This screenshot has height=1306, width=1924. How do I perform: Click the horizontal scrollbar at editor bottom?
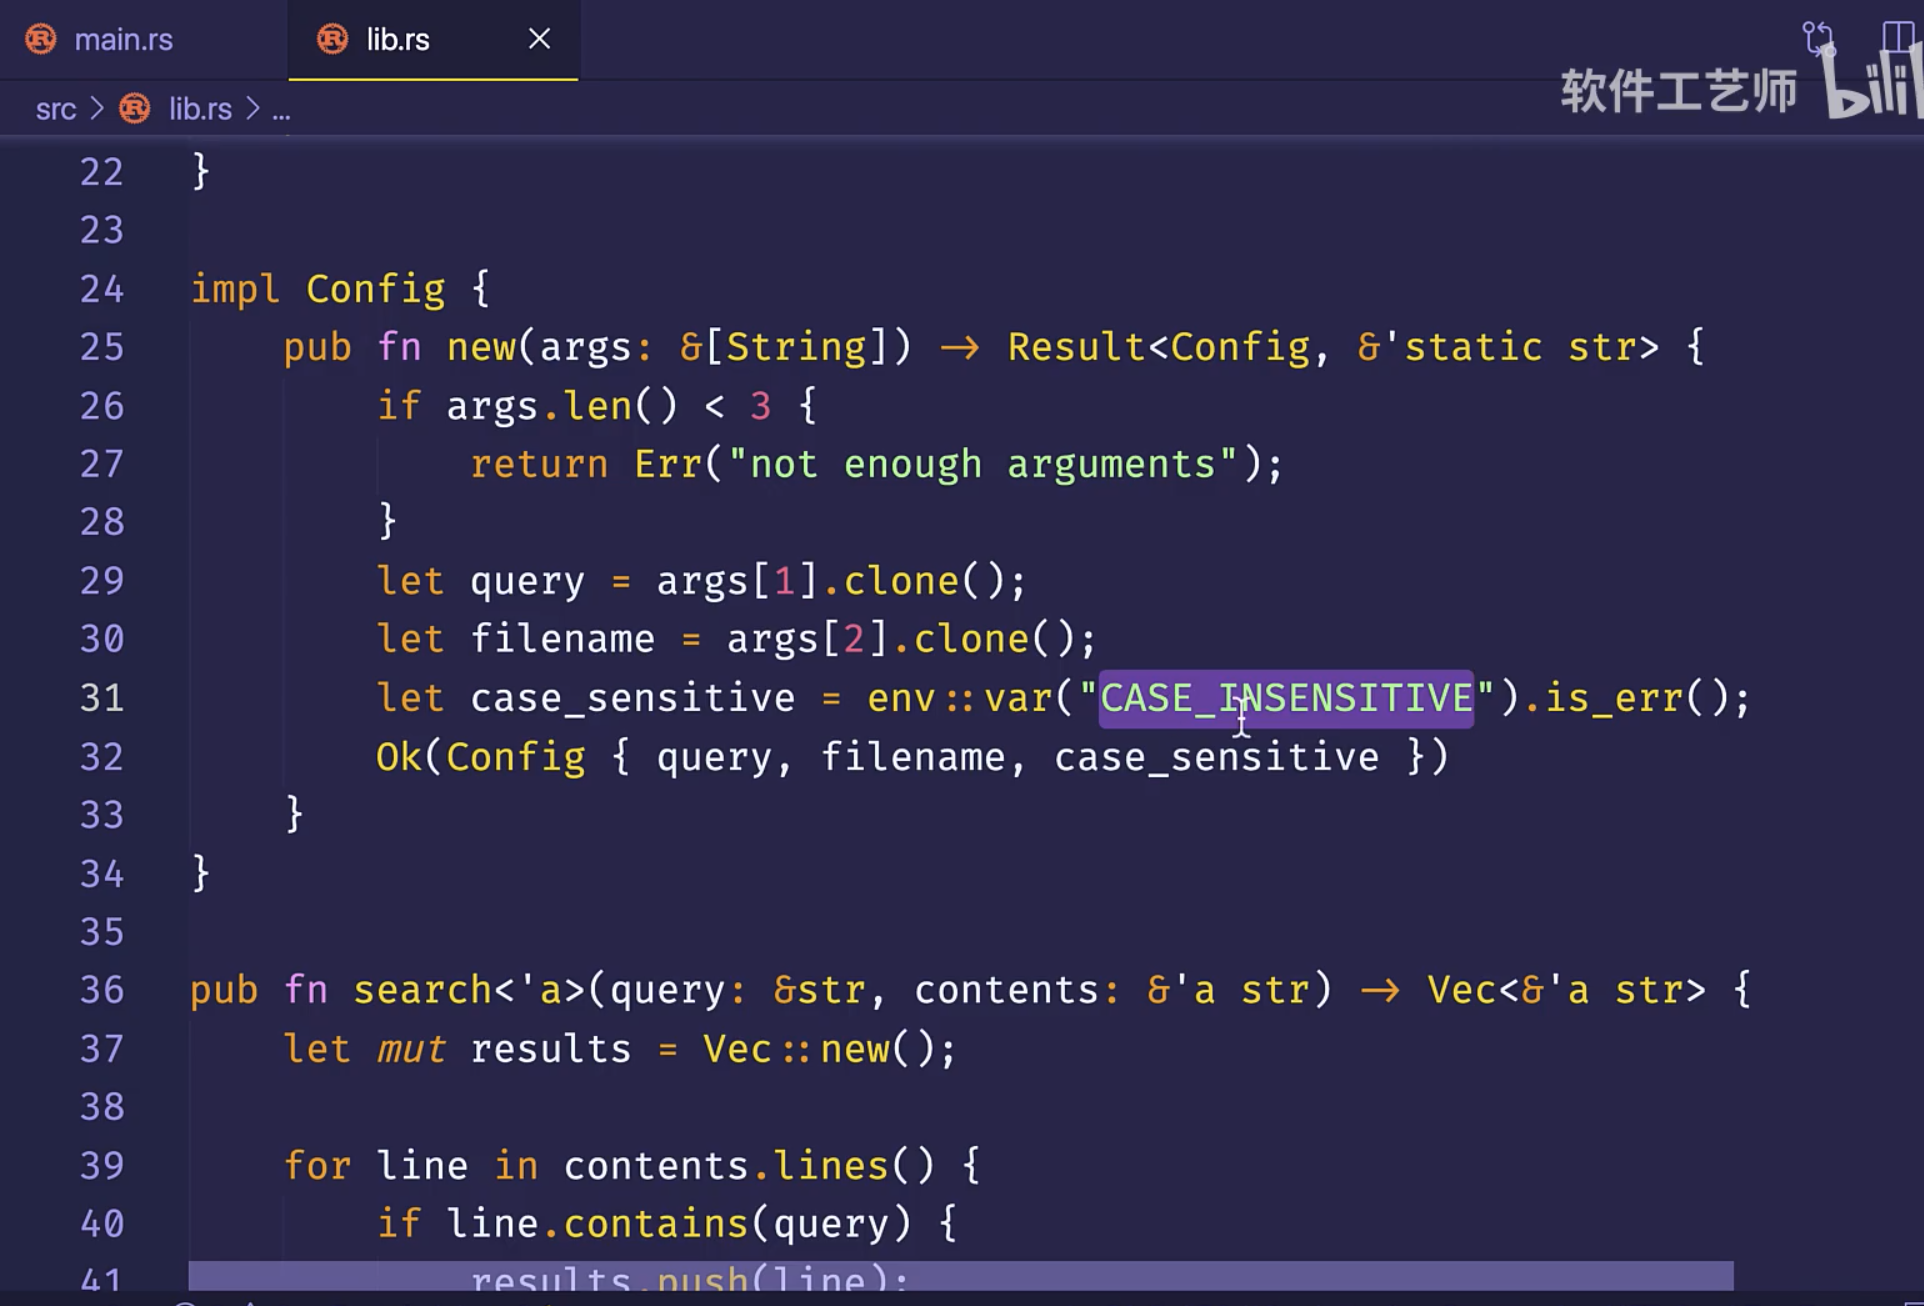pos(960,1275)
